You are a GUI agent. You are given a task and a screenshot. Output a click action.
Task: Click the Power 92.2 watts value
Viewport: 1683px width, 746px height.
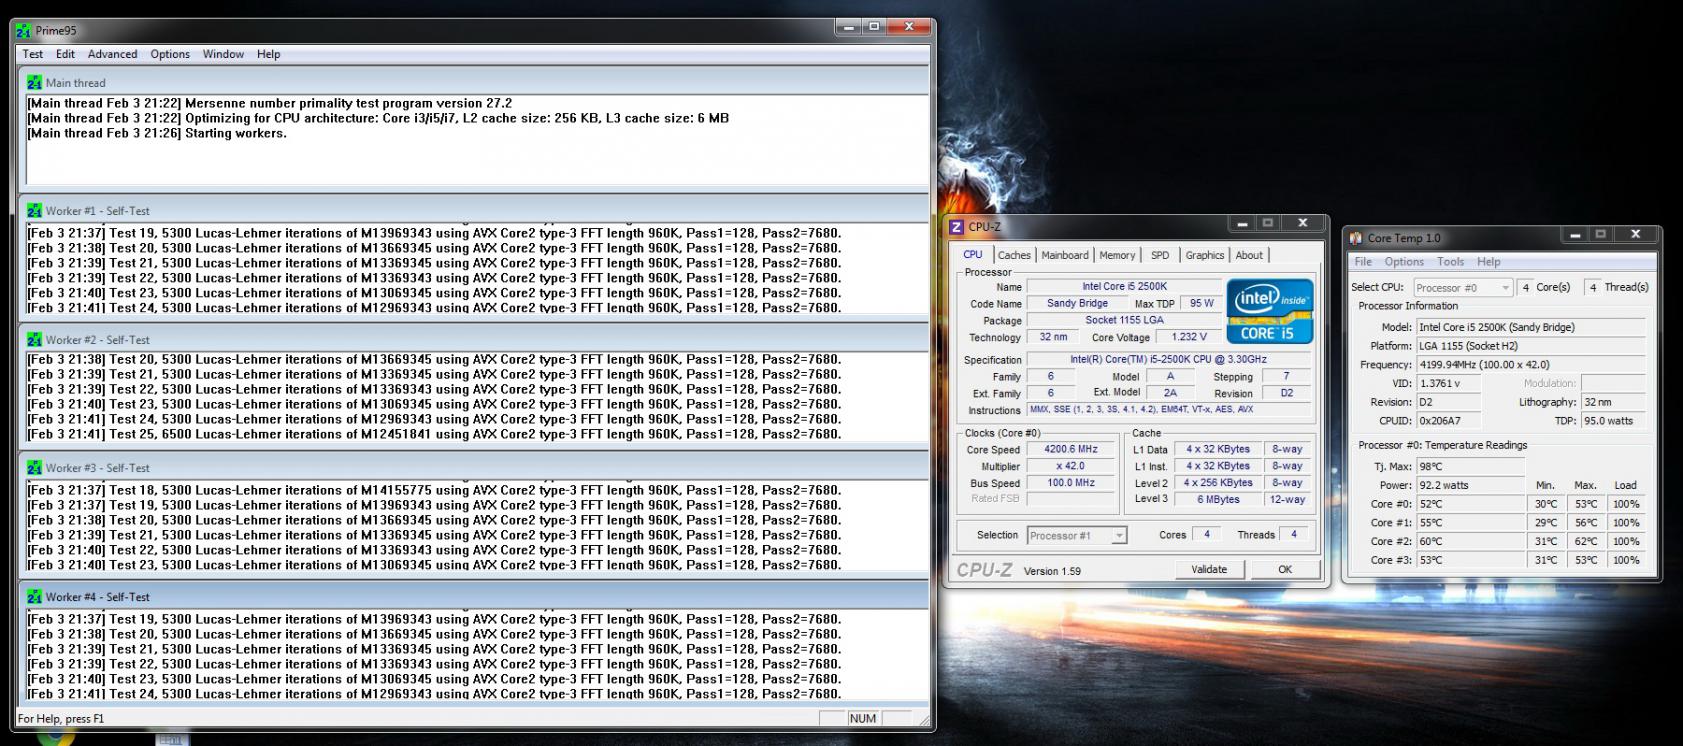point(1470,486)
